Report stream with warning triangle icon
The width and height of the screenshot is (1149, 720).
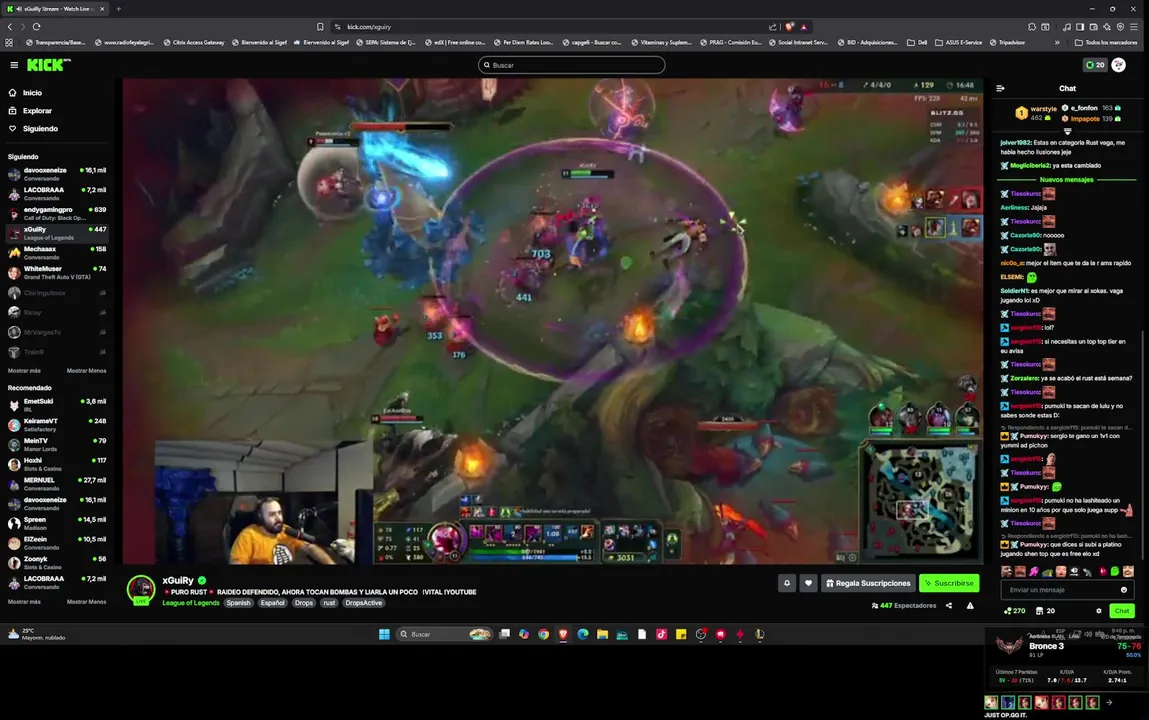pos(970,606)
